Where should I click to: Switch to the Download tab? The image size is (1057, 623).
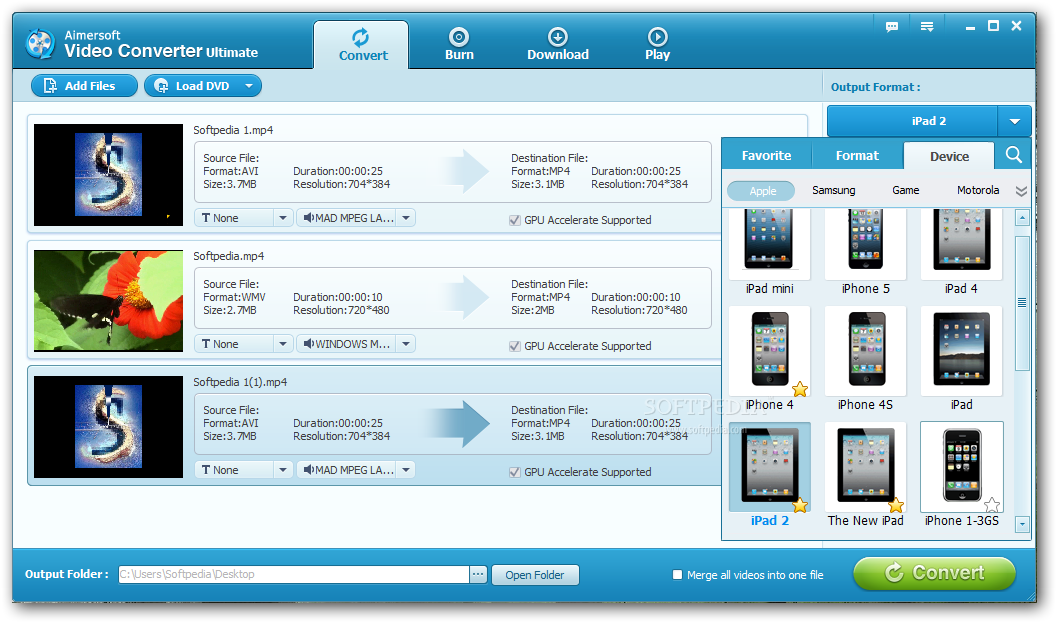tap(557, 42)
